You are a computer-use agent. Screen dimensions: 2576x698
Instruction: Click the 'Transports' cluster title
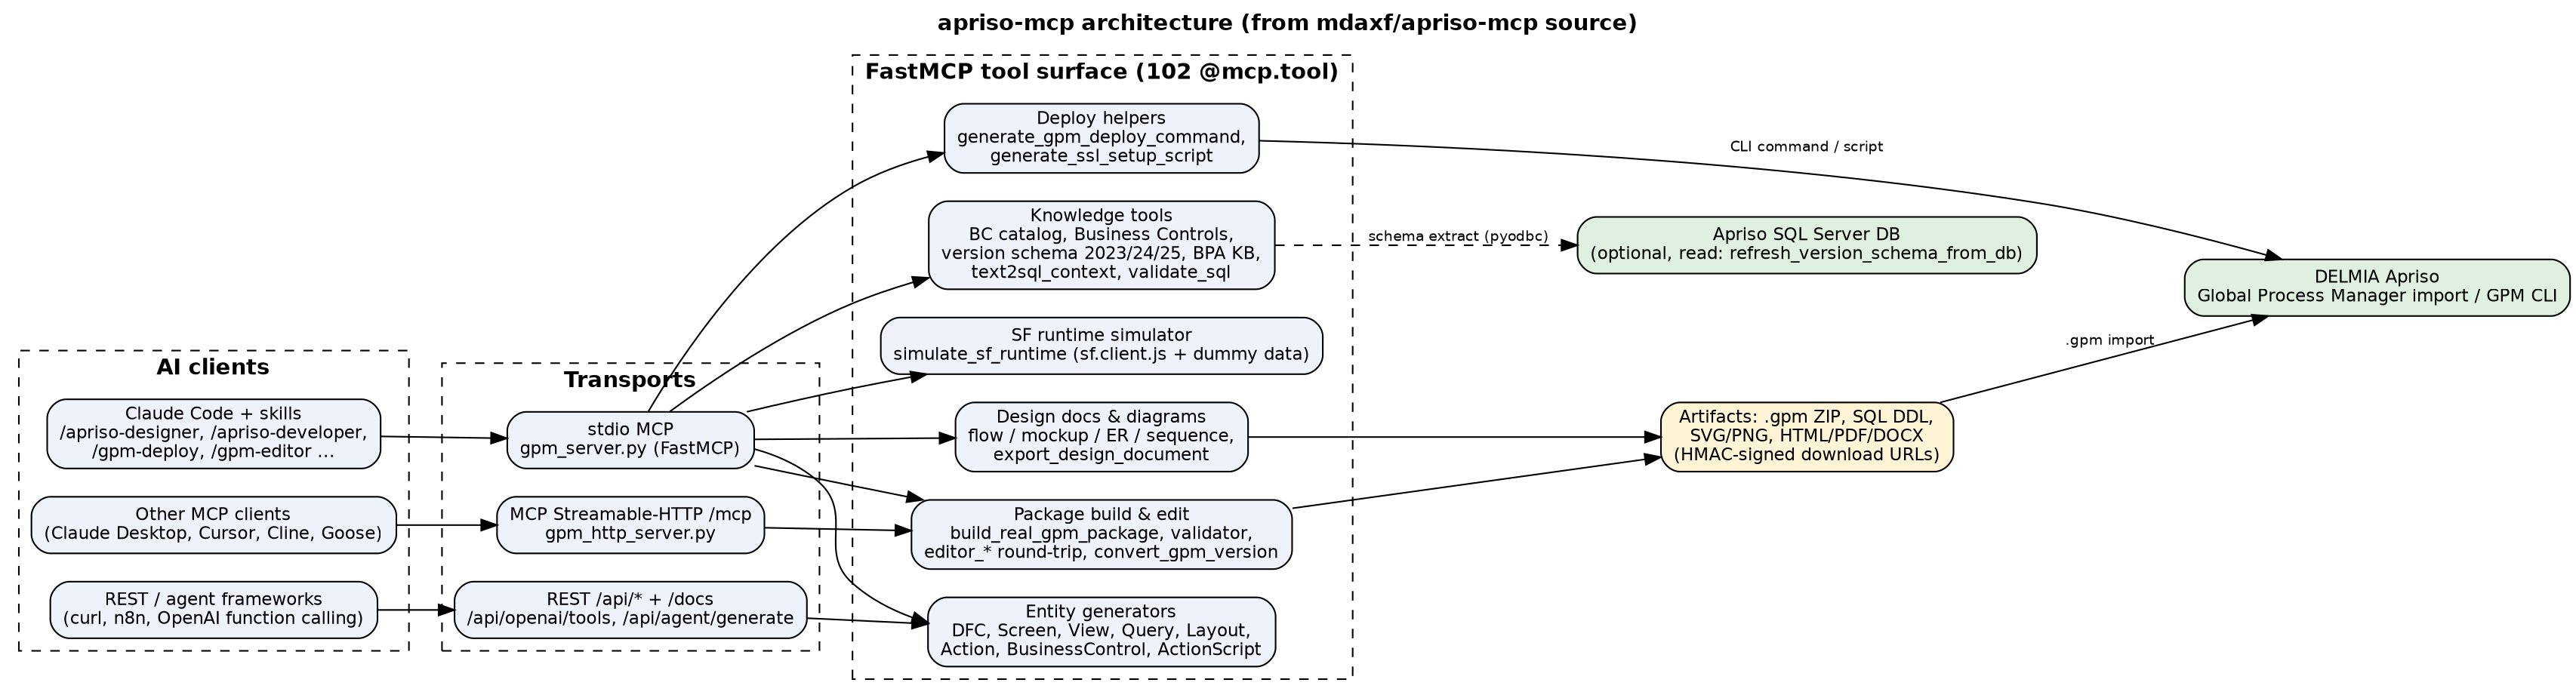click(630, 380)
